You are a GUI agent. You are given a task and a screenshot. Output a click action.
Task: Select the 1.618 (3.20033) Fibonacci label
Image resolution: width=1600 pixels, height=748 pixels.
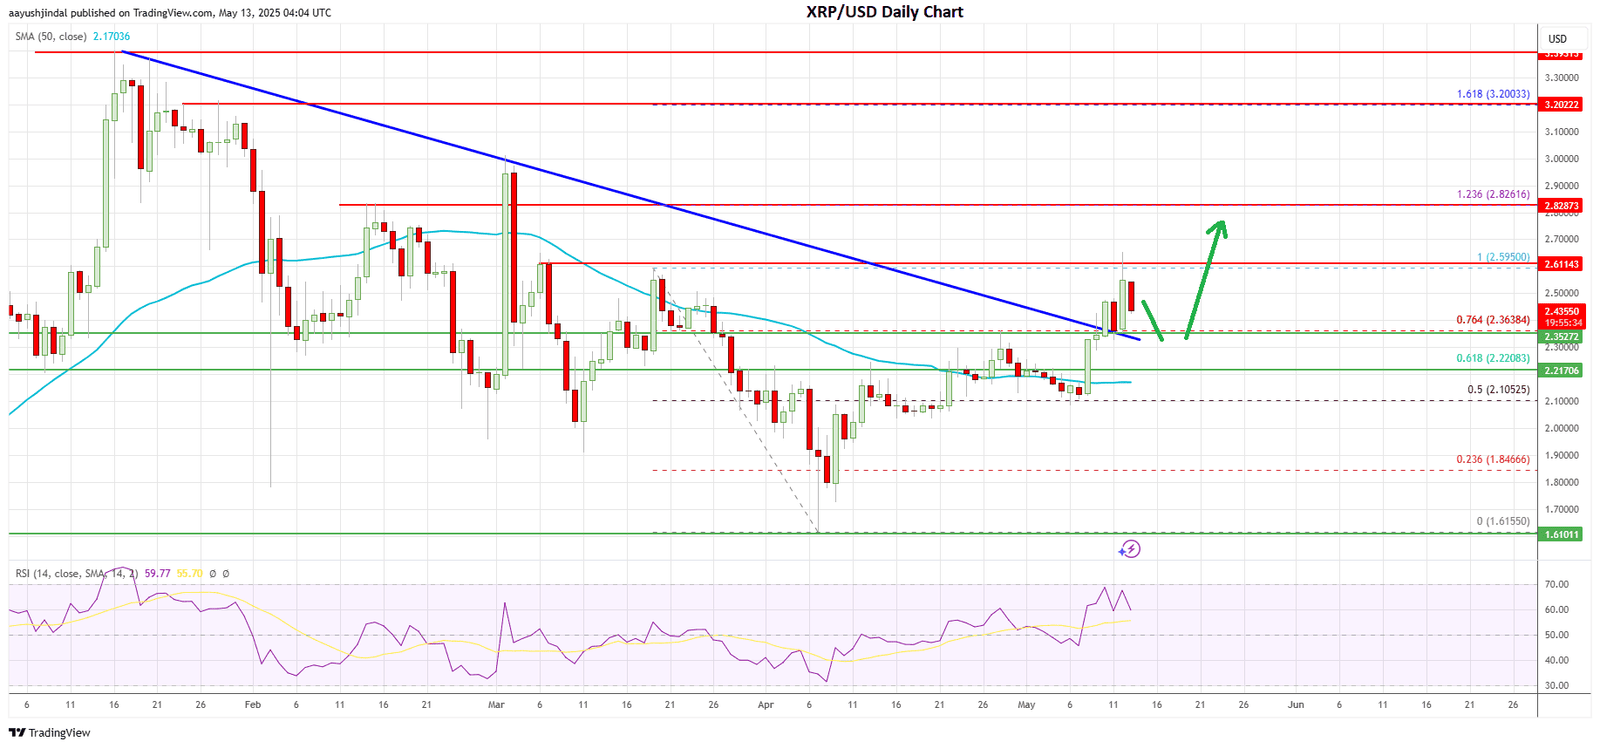click(x=1492, y=94)
